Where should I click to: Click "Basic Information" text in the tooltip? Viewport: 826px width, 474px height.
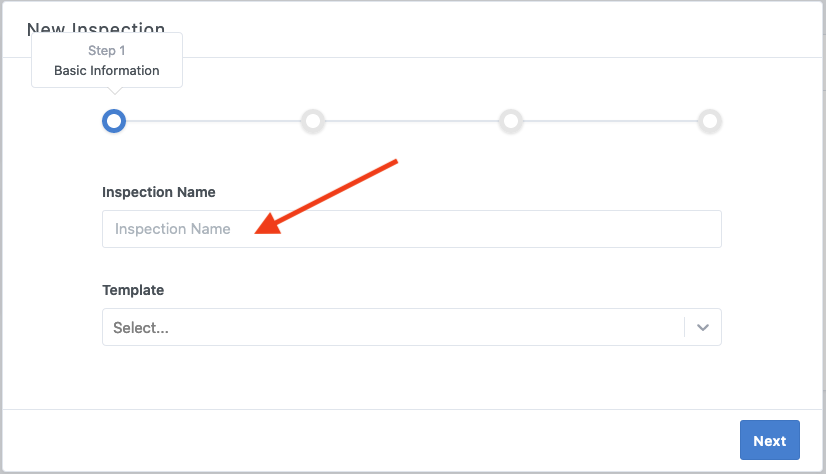click(x=107, y=71)
